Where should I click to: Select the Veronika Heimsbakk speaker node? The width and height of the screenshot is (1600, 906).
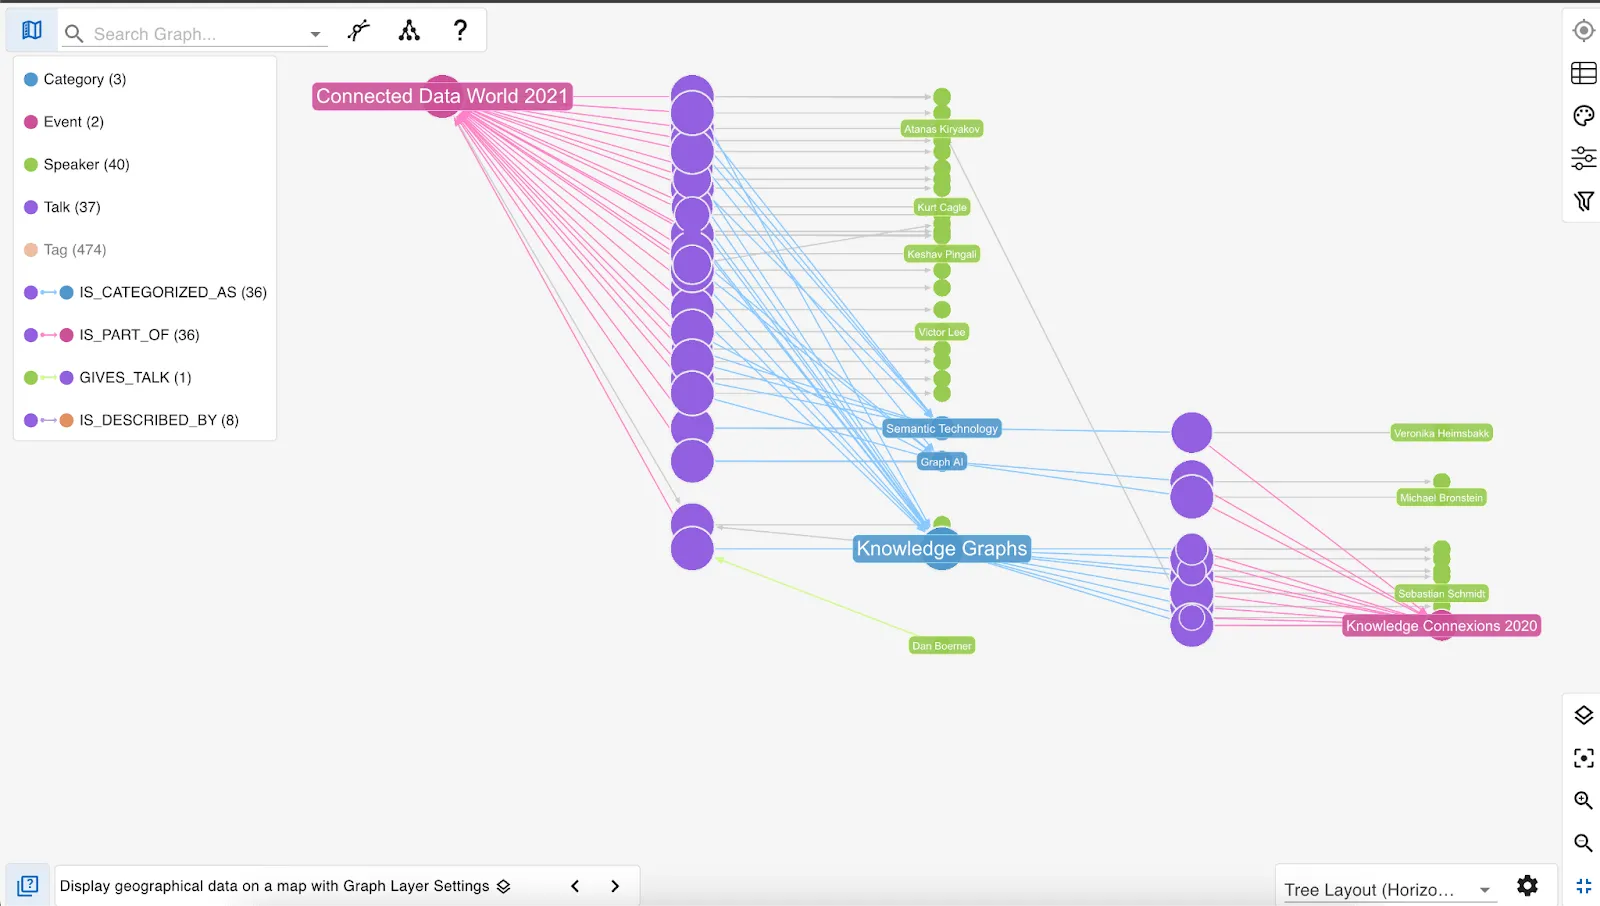(1441, 433)
